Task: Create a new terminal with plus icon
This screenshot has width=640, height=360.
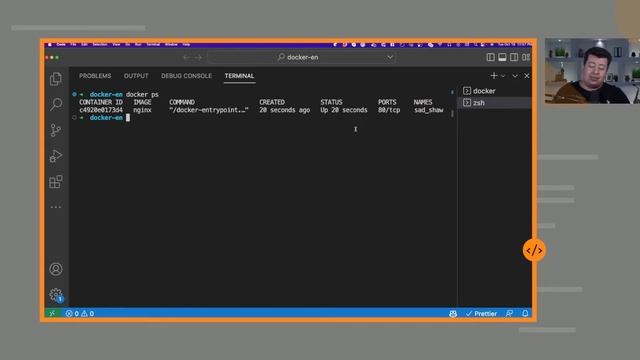Action: click(494, 76)
